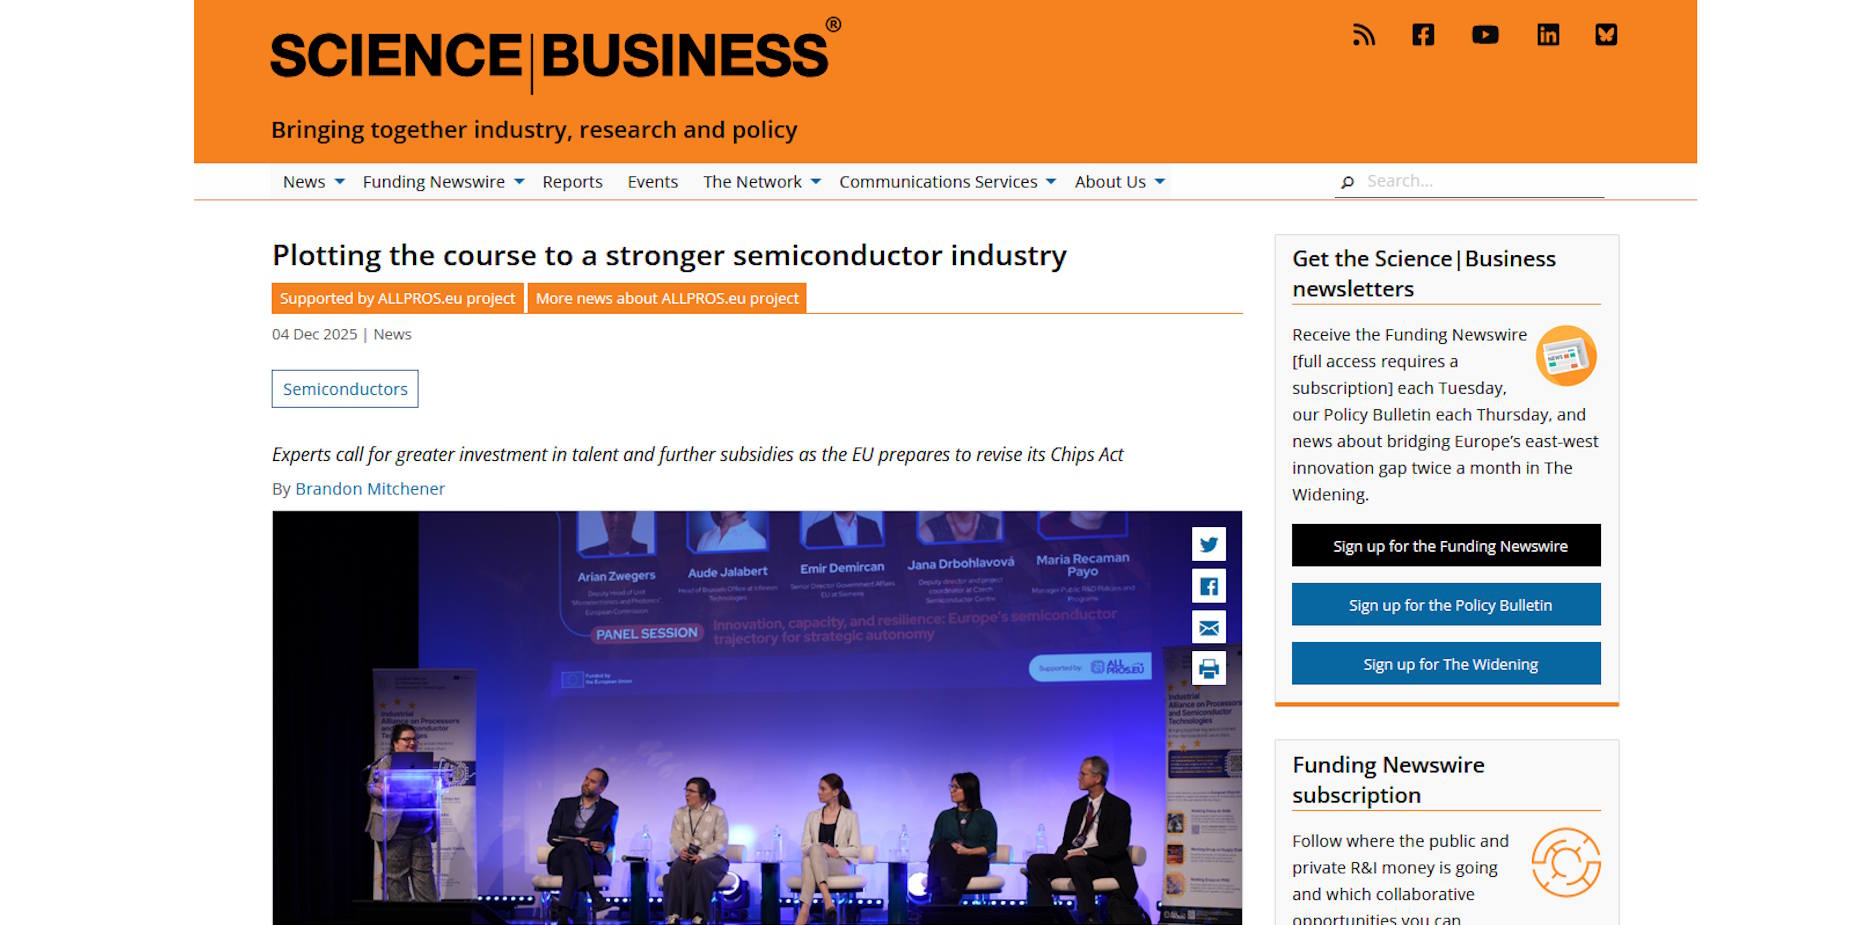Share the article via the email icon
The image size is (1860, 925).
click(x=1208, y=627)
